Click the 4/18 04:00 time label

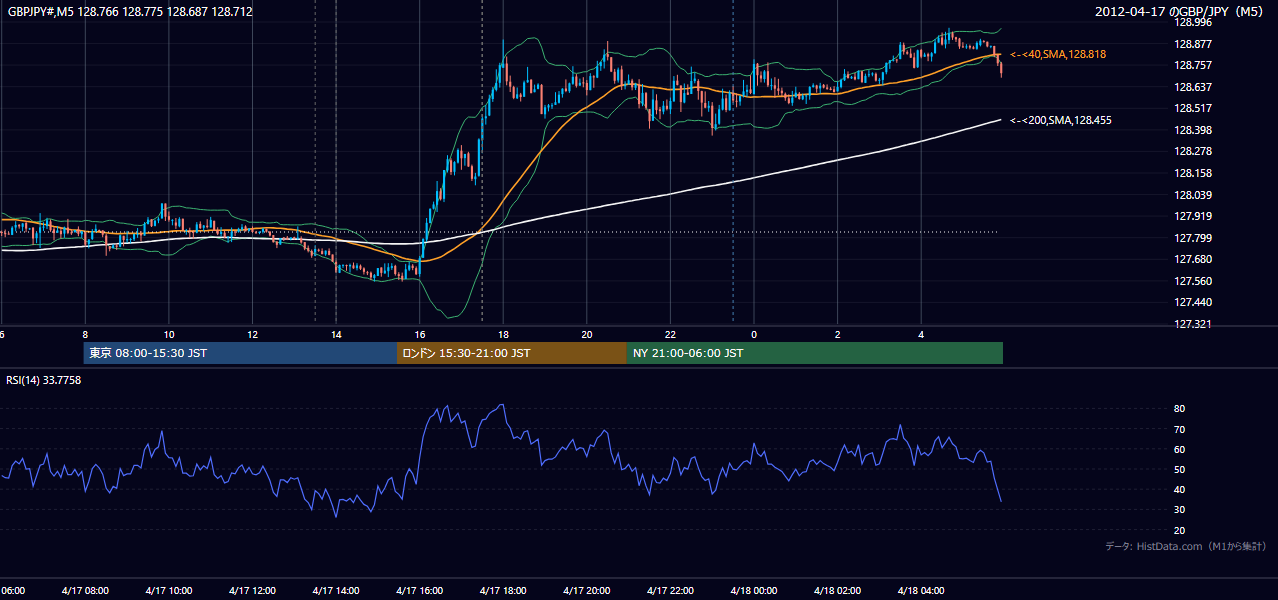click(x=920, y=590)
